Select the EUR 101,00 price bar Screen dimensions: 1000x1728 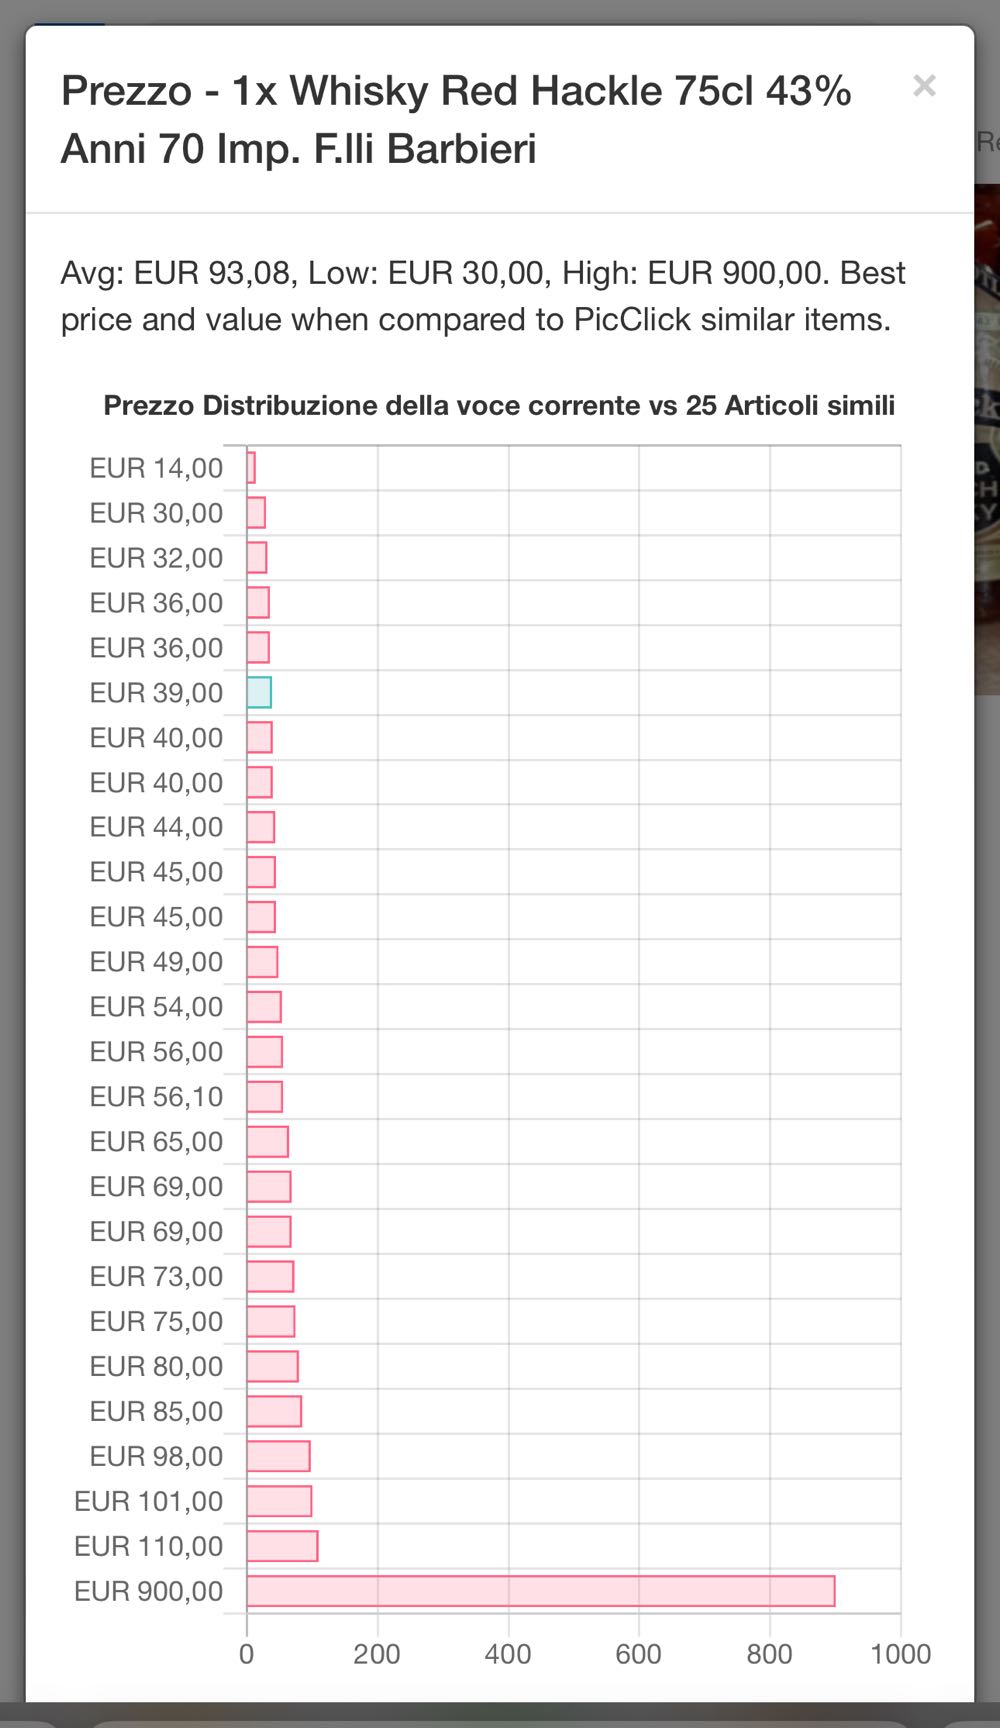click(280, 1501)
